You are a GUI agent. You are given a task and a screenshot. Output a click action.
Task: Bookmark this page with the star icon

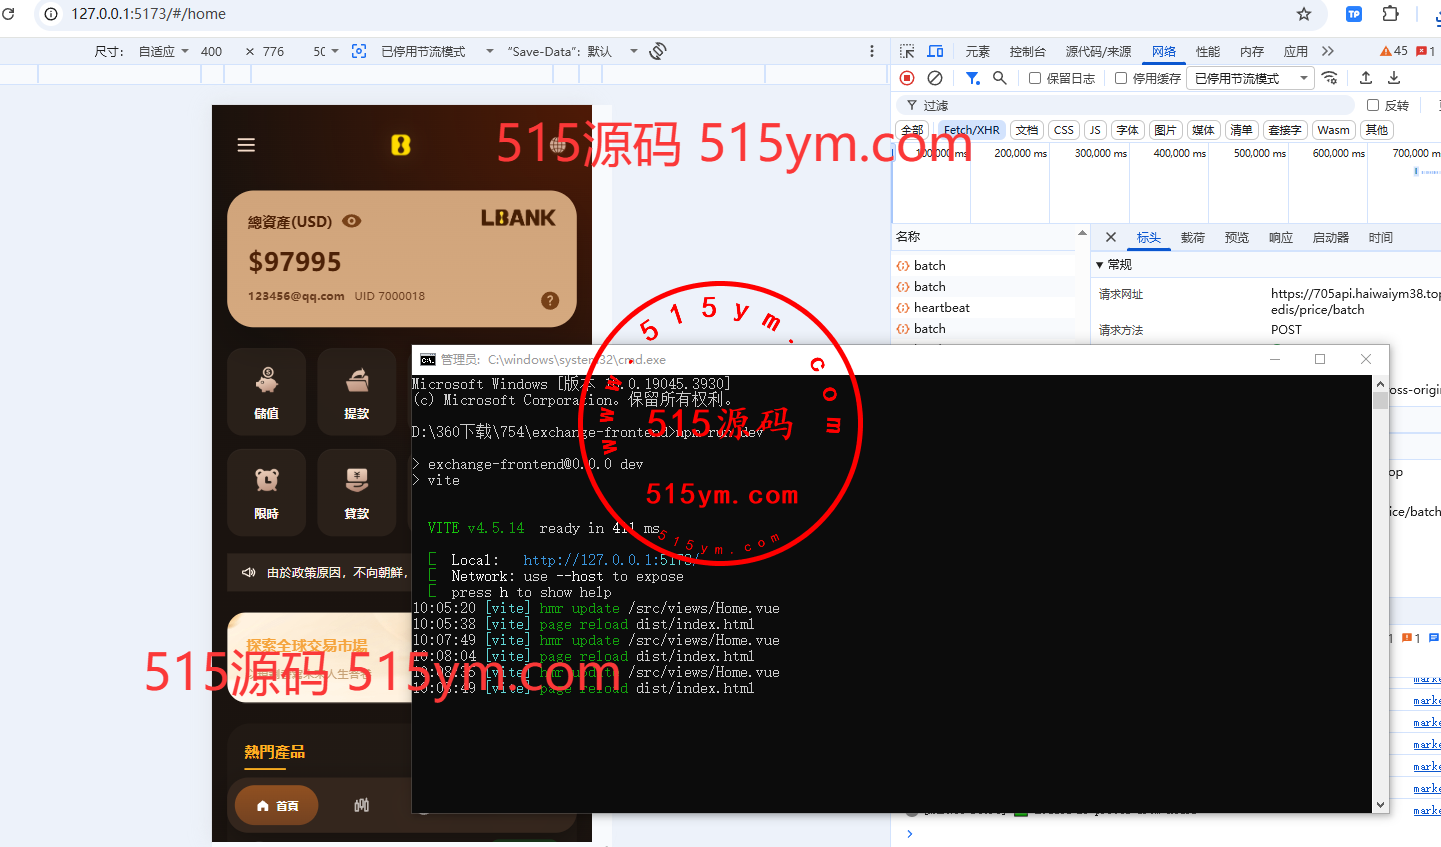(x=1304, y=14)
